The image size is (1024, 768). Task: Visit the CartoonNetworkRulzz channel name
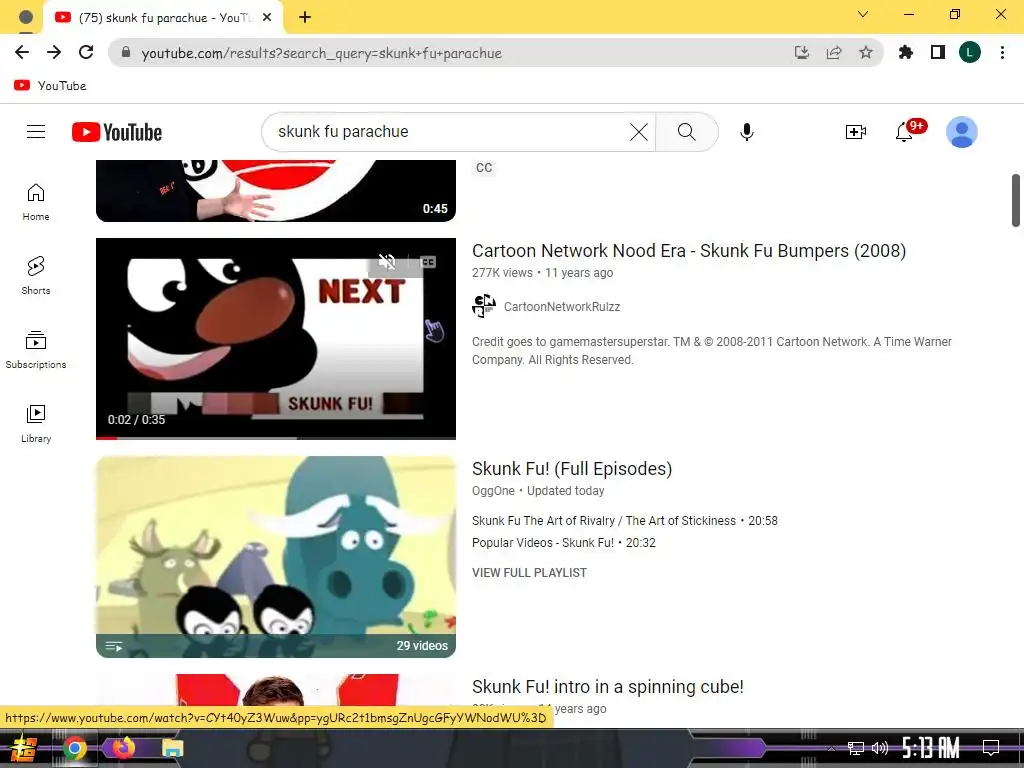[x=562, y=306]
